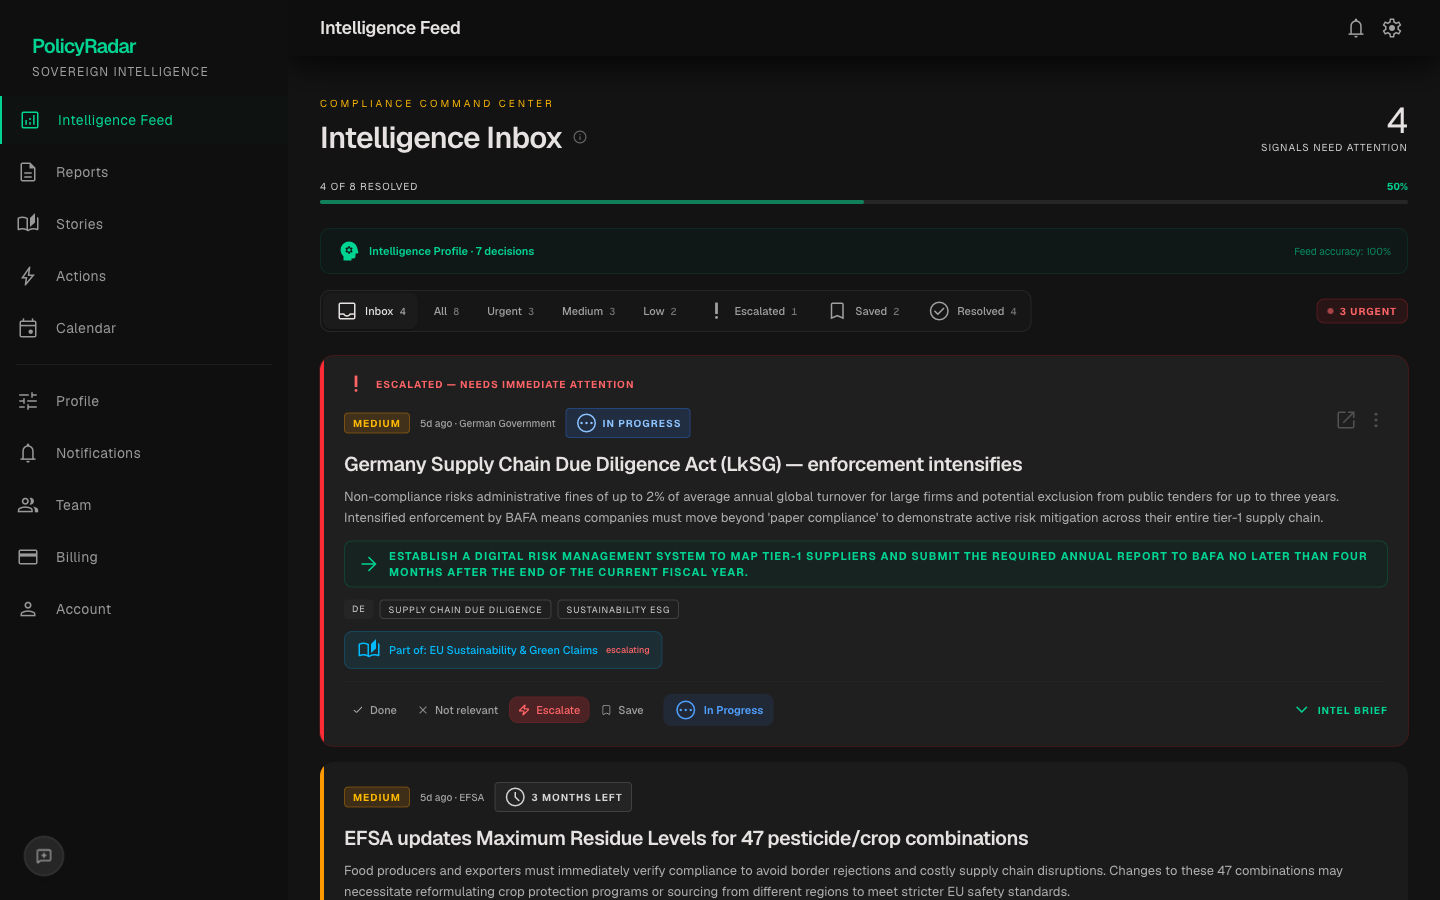The height and width of the screenshot is (900, 1440).
Task: Toggle In Progress status on the LkSG card
Action: click(x=718, y=709)
